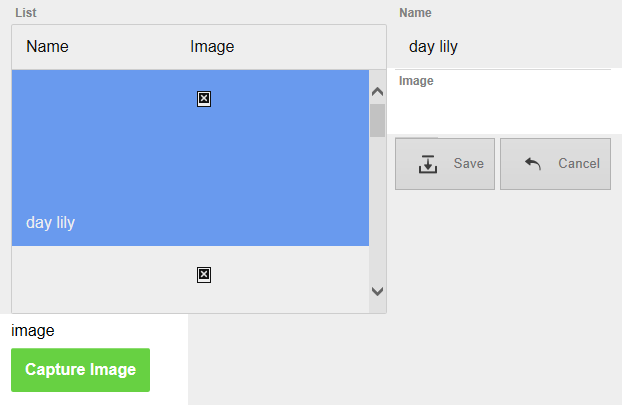Click the Name input field containing day lily
The width and height of the screenshot is (622, 405).
[x=505, y=47]
